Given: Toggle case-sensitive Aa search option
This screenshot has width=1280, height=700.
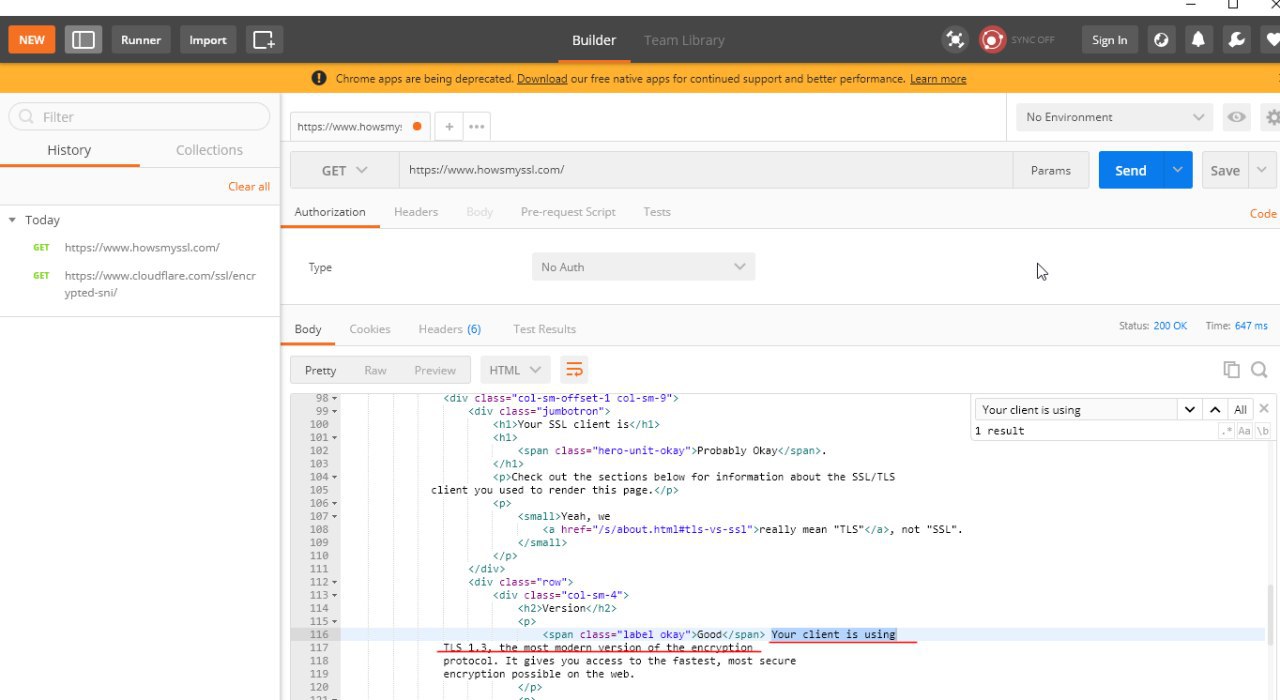Looking at the screenshot, I should pyautogui.click(x=1244, y=431).
